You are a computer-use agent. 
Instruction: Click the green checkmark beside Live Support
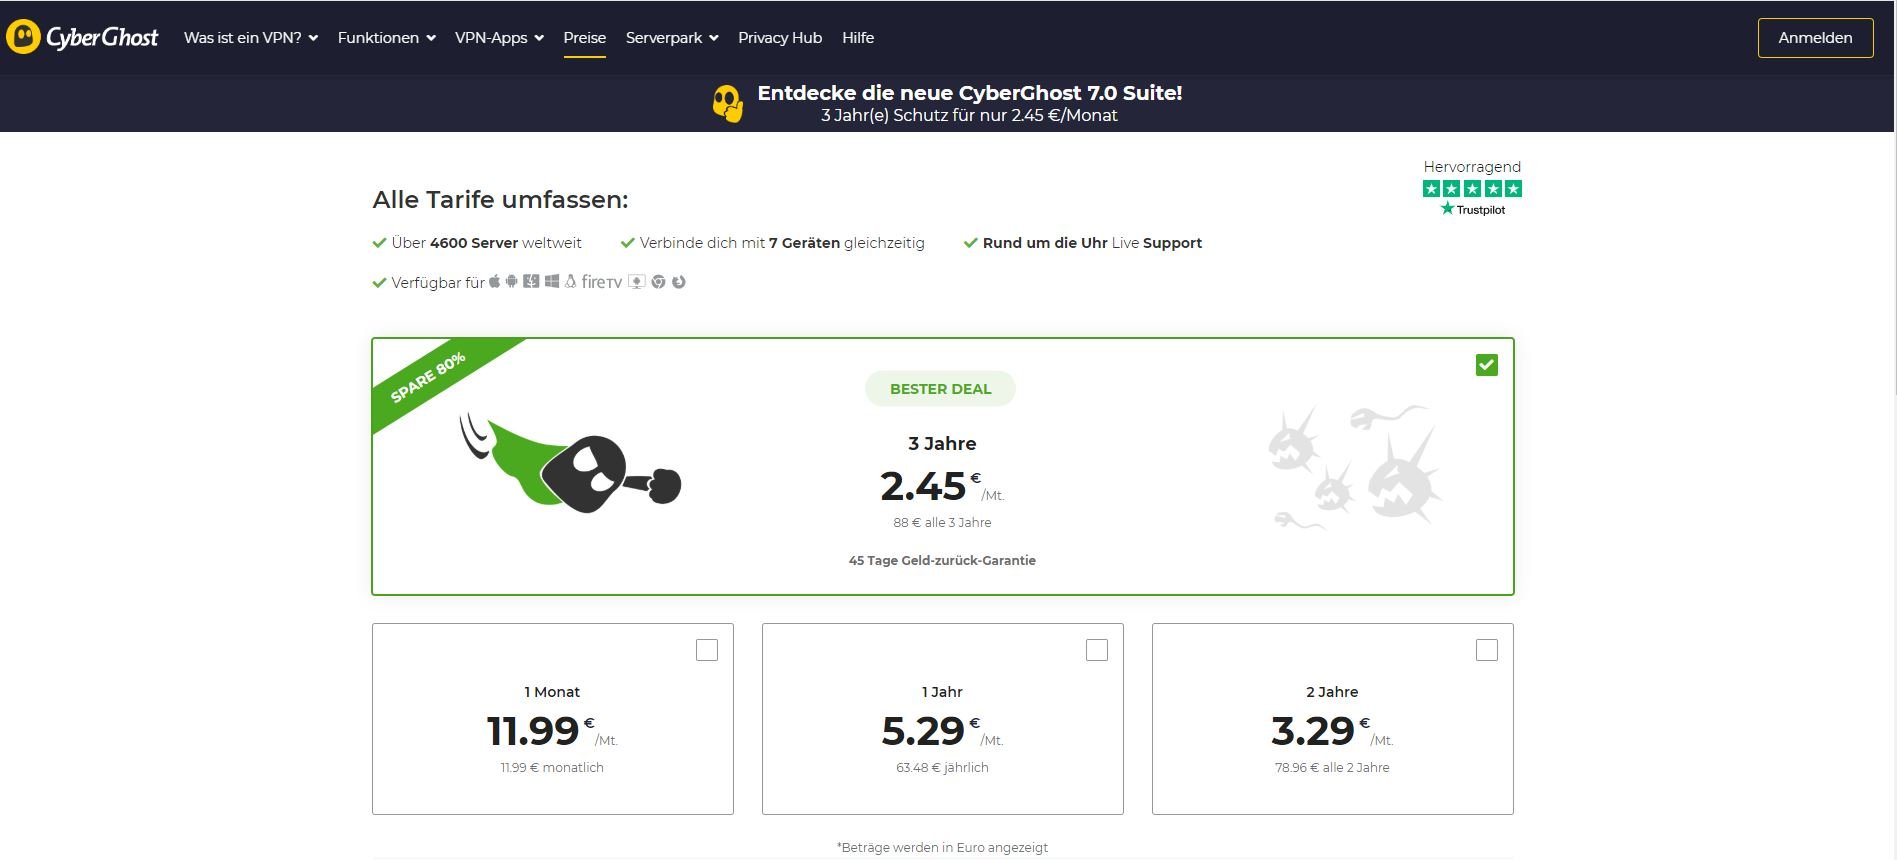pos(970,243)
